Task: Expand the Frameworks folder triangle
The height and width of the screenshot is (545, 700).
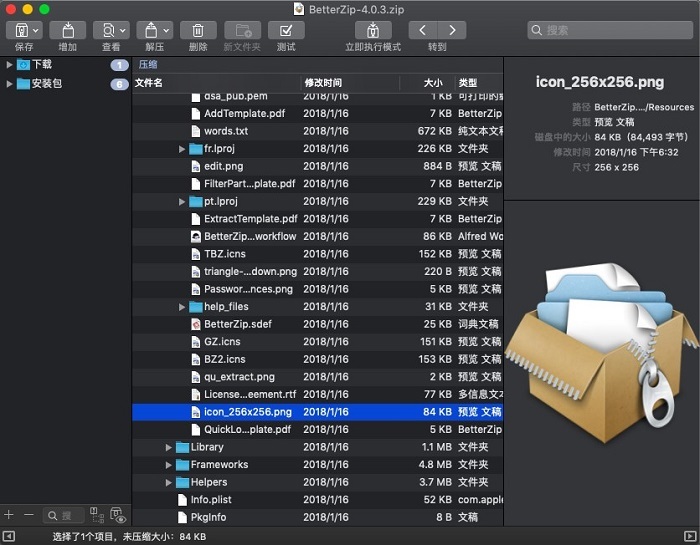Action: [x=169, y=465]
